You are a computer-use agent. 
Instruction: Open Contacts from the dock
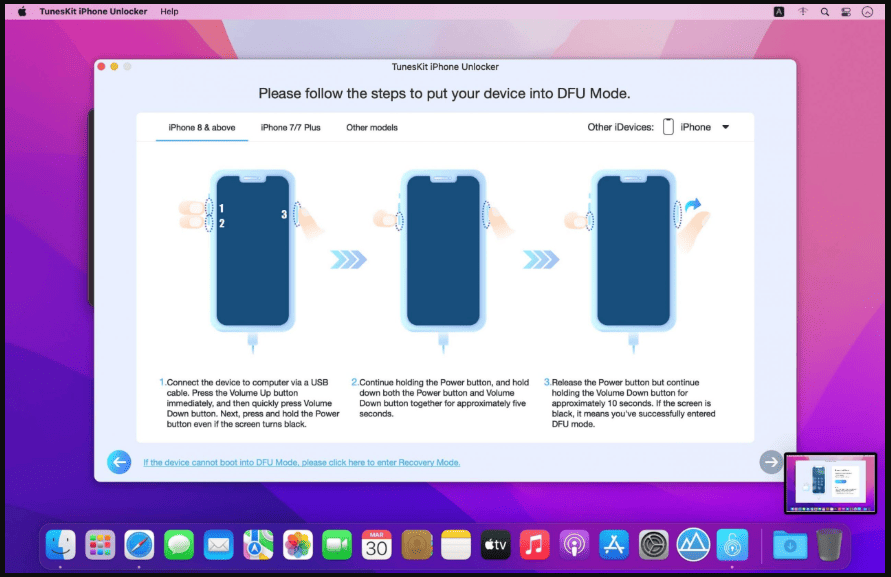tap(417, 545)
